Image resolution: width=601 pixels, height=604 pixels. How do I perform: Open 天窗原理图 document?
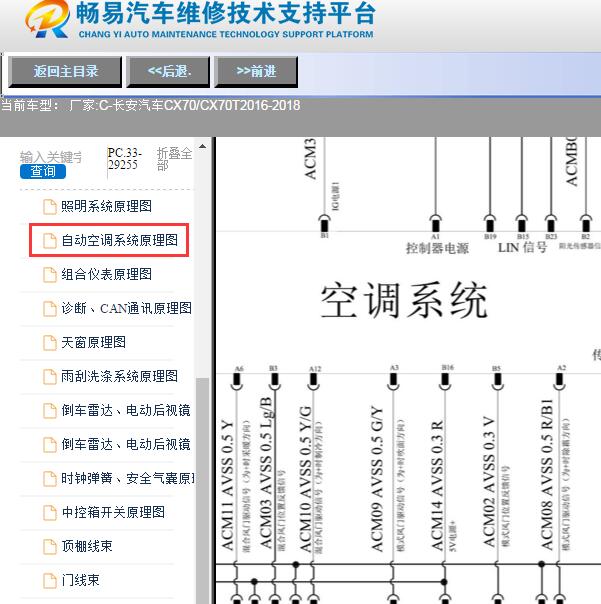coord(93,342)
